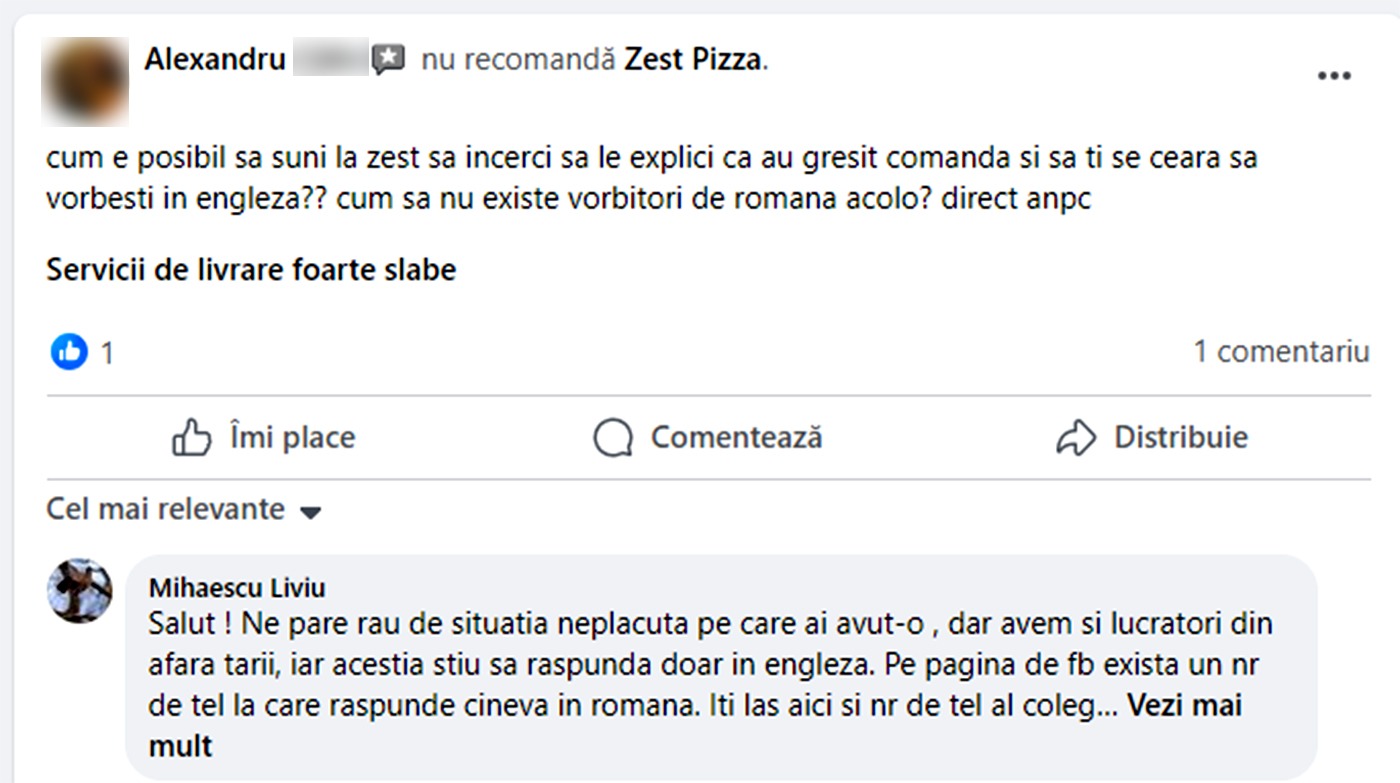This screenshot has width=1400, height=783.
Task: Open Mihaescu Liviu's profile avatar
Action: coord(80,591)
